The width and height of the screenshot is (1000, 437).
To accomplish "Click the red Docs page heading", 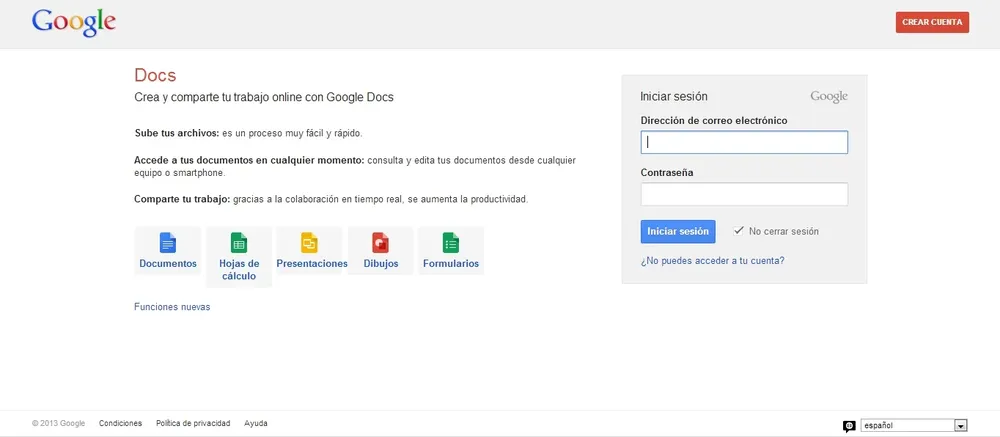I will 155,76.
